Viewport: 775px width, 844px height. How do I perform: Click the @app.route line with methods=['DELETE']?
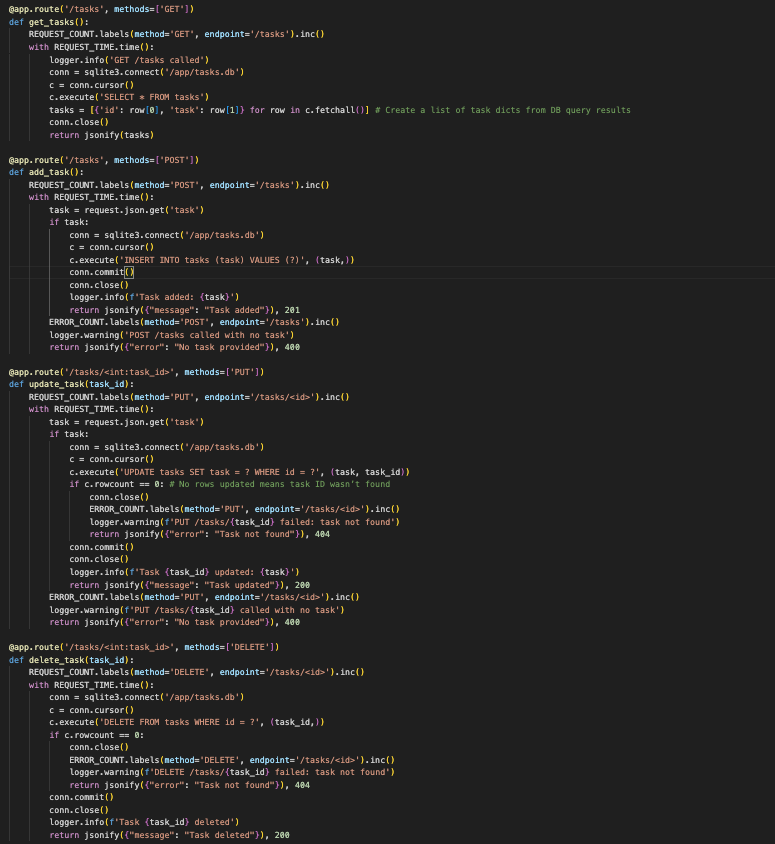[x=144, y=647]
